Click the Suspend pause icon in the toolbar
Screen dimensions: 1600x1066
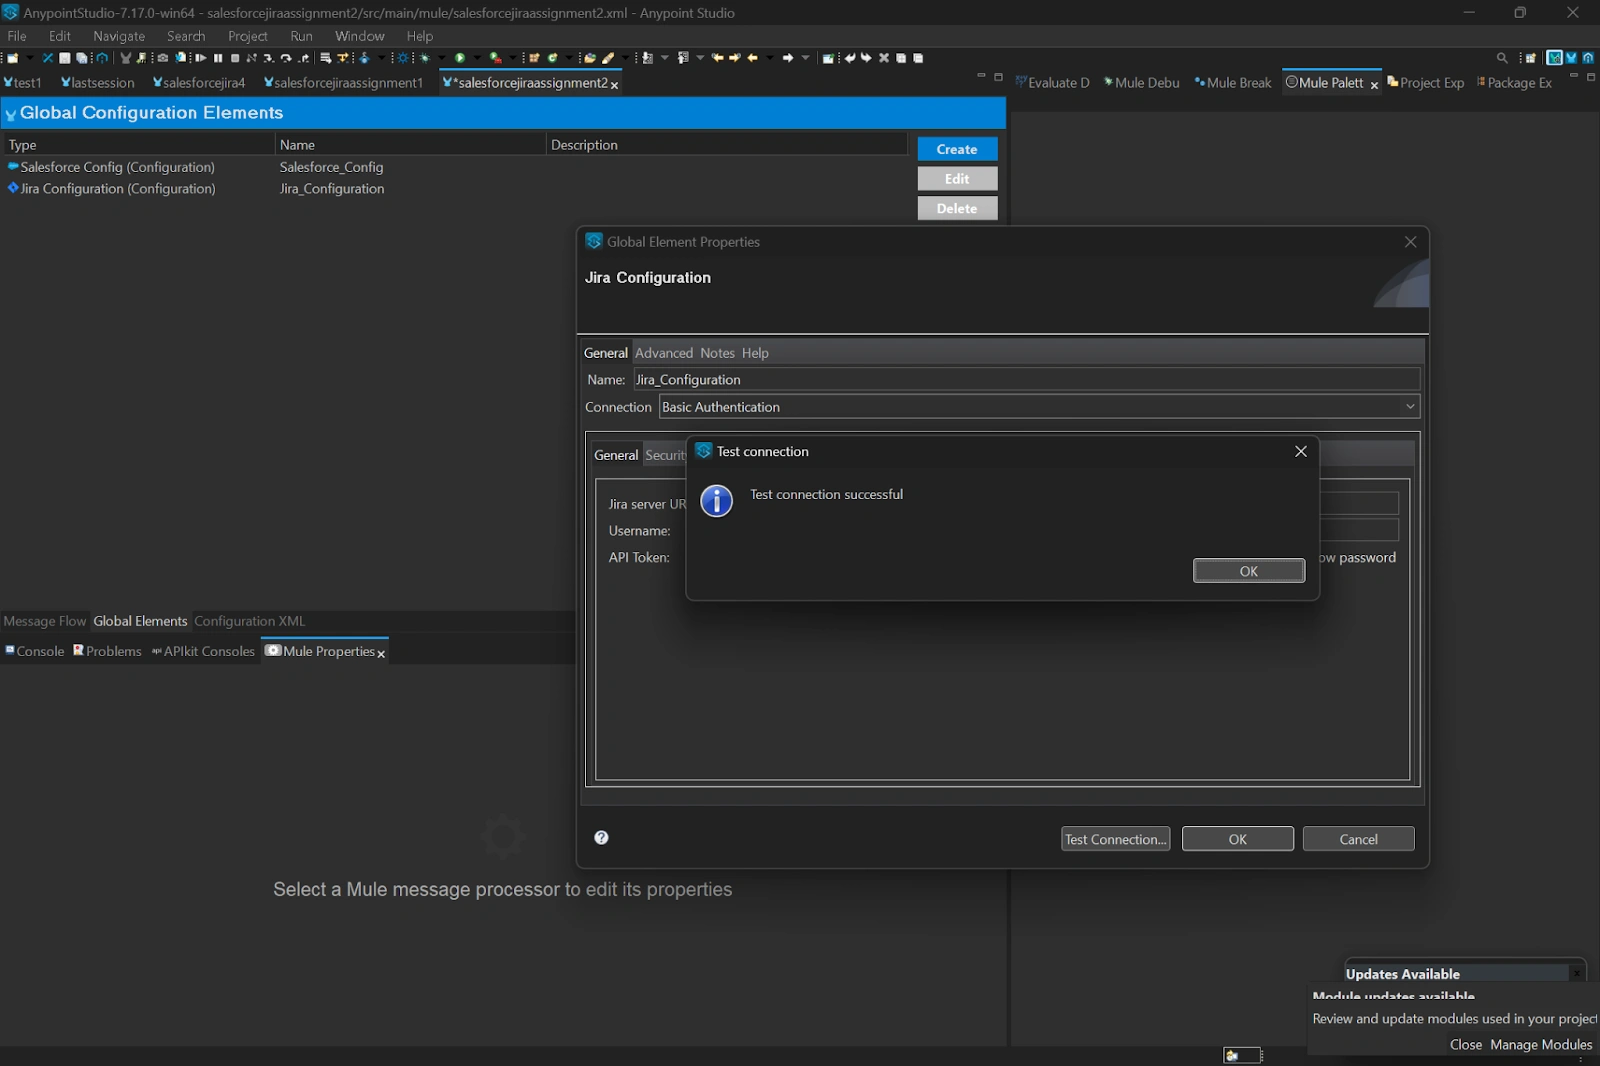click(x=218, y=58)
